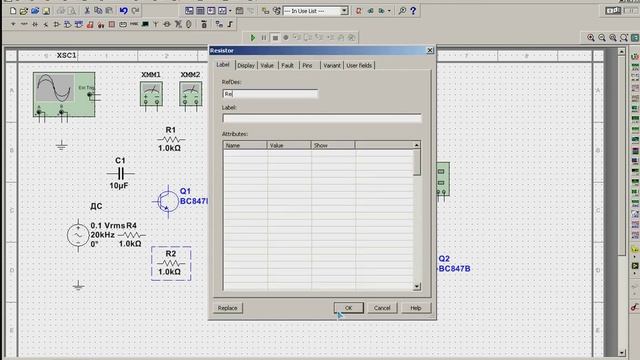The image size is (640, 360).
Task: Start simulation with the green Run button
Action: (x=253, y=38)
